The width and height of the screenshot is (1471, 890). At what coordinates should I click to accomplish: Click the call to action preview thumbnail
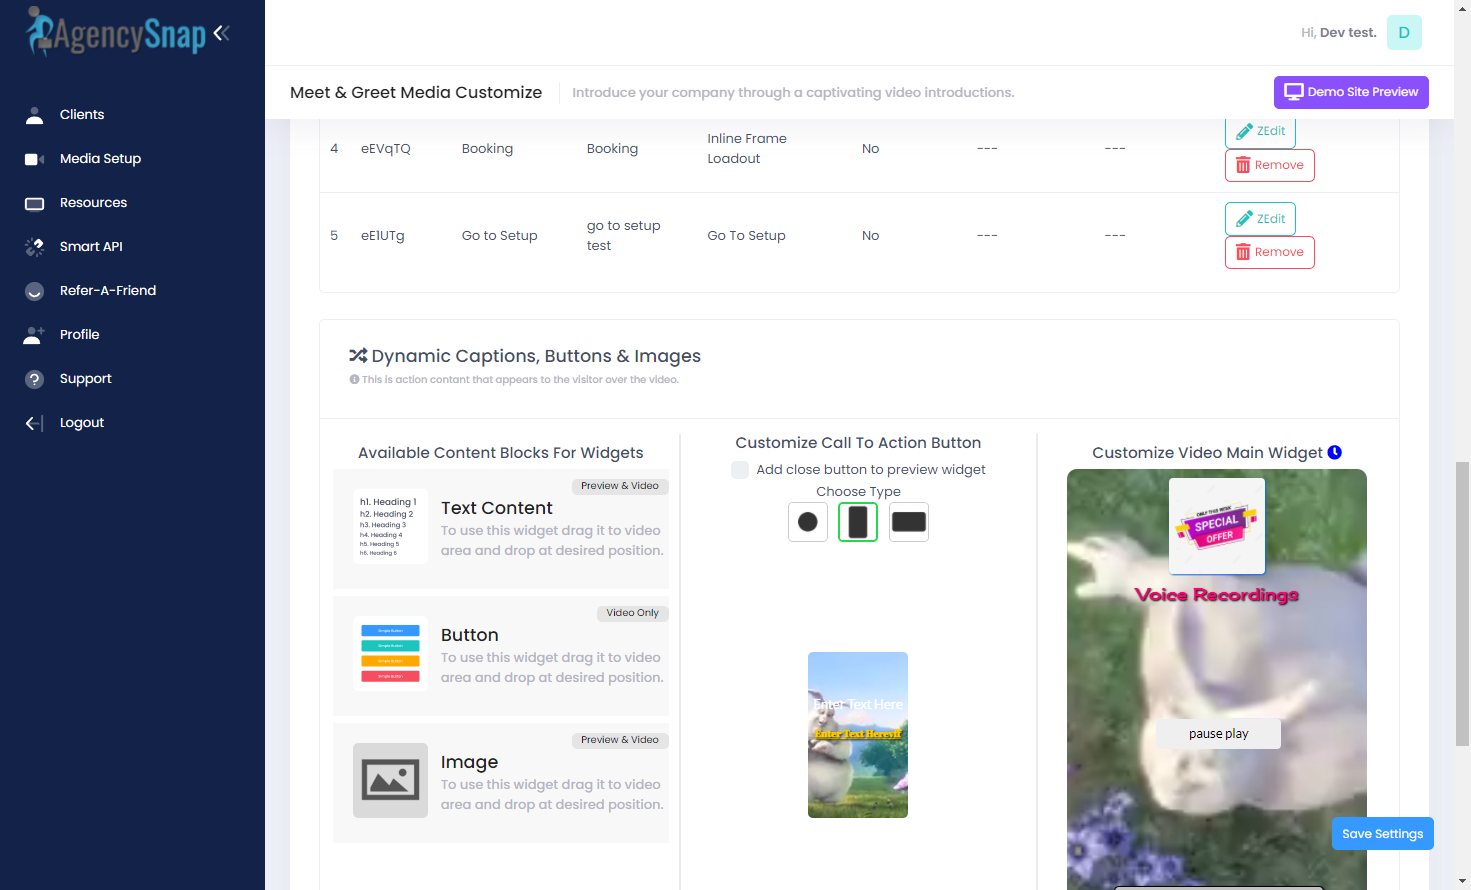(858, 735)
